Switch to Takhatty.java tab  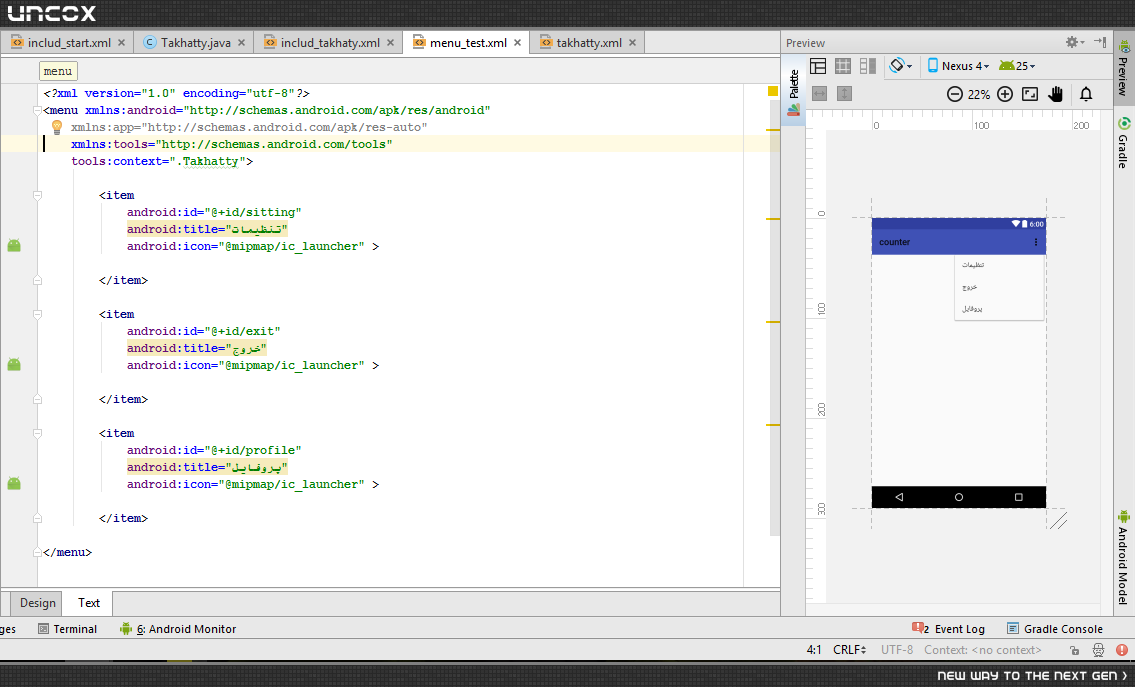pyautogui.click(x=195, y=43)
